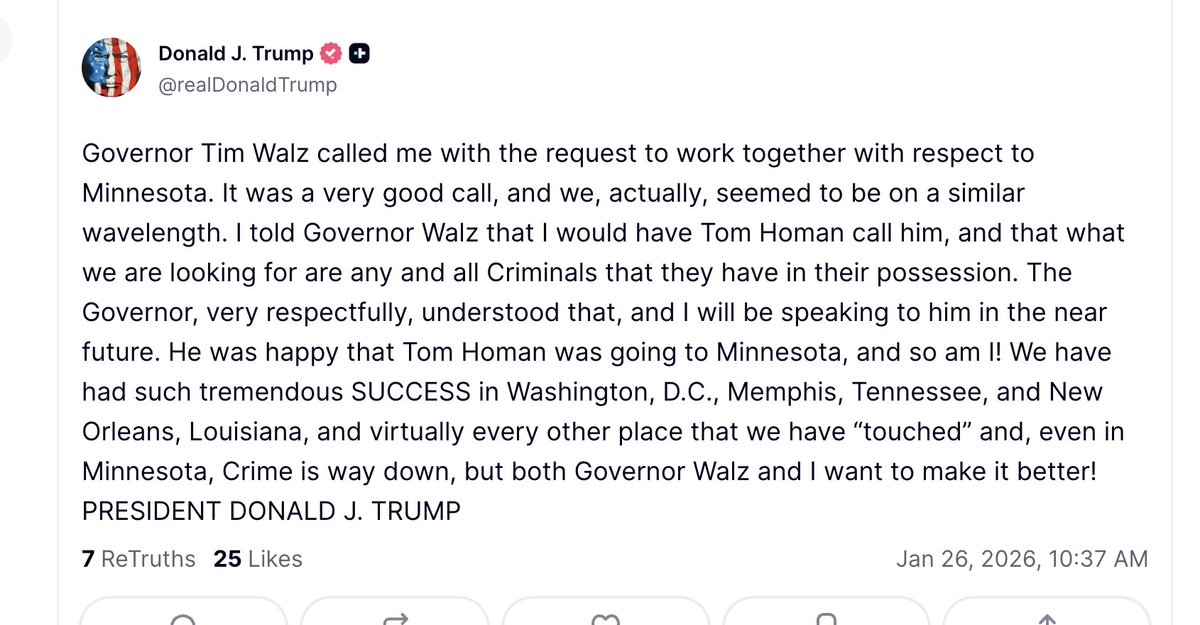Click Trump's American flag profile avatar
The image size is (1200, 625).
111,66
